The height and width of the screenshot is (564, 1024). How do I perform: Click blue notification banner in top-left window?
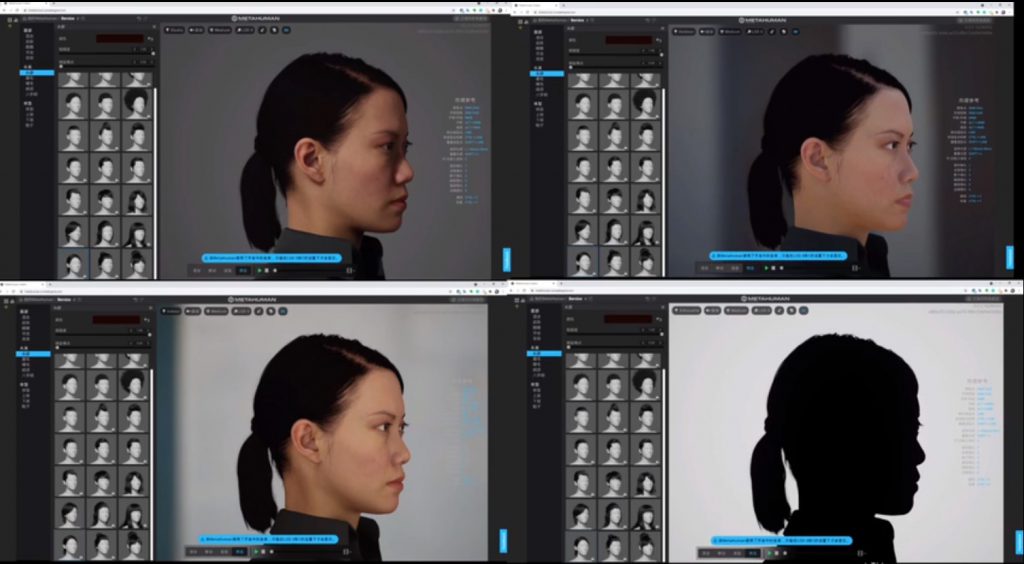(272, 258)
